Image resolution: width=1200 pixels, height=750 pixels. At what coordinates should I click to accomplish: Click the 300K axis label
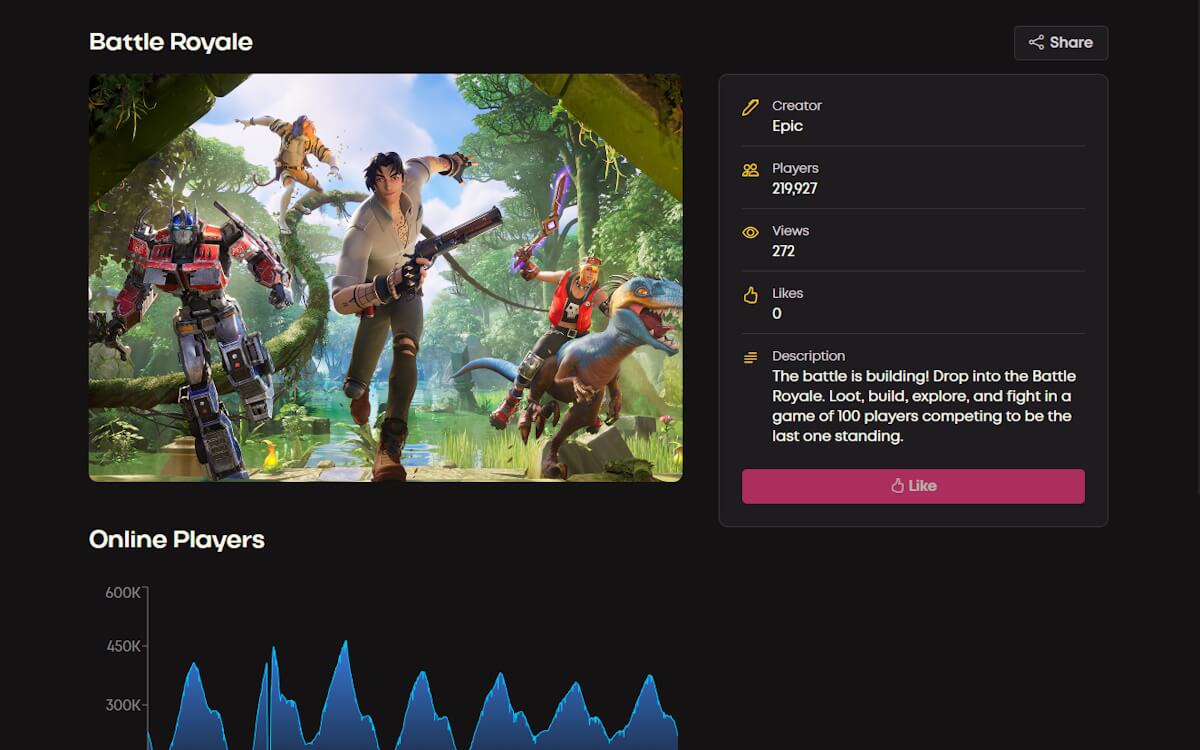123,705
